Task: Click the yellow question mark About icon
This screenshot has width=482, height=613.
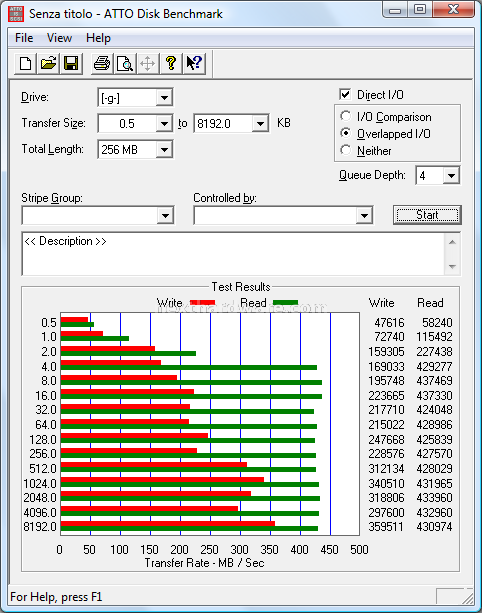Action: coord(170,63)
